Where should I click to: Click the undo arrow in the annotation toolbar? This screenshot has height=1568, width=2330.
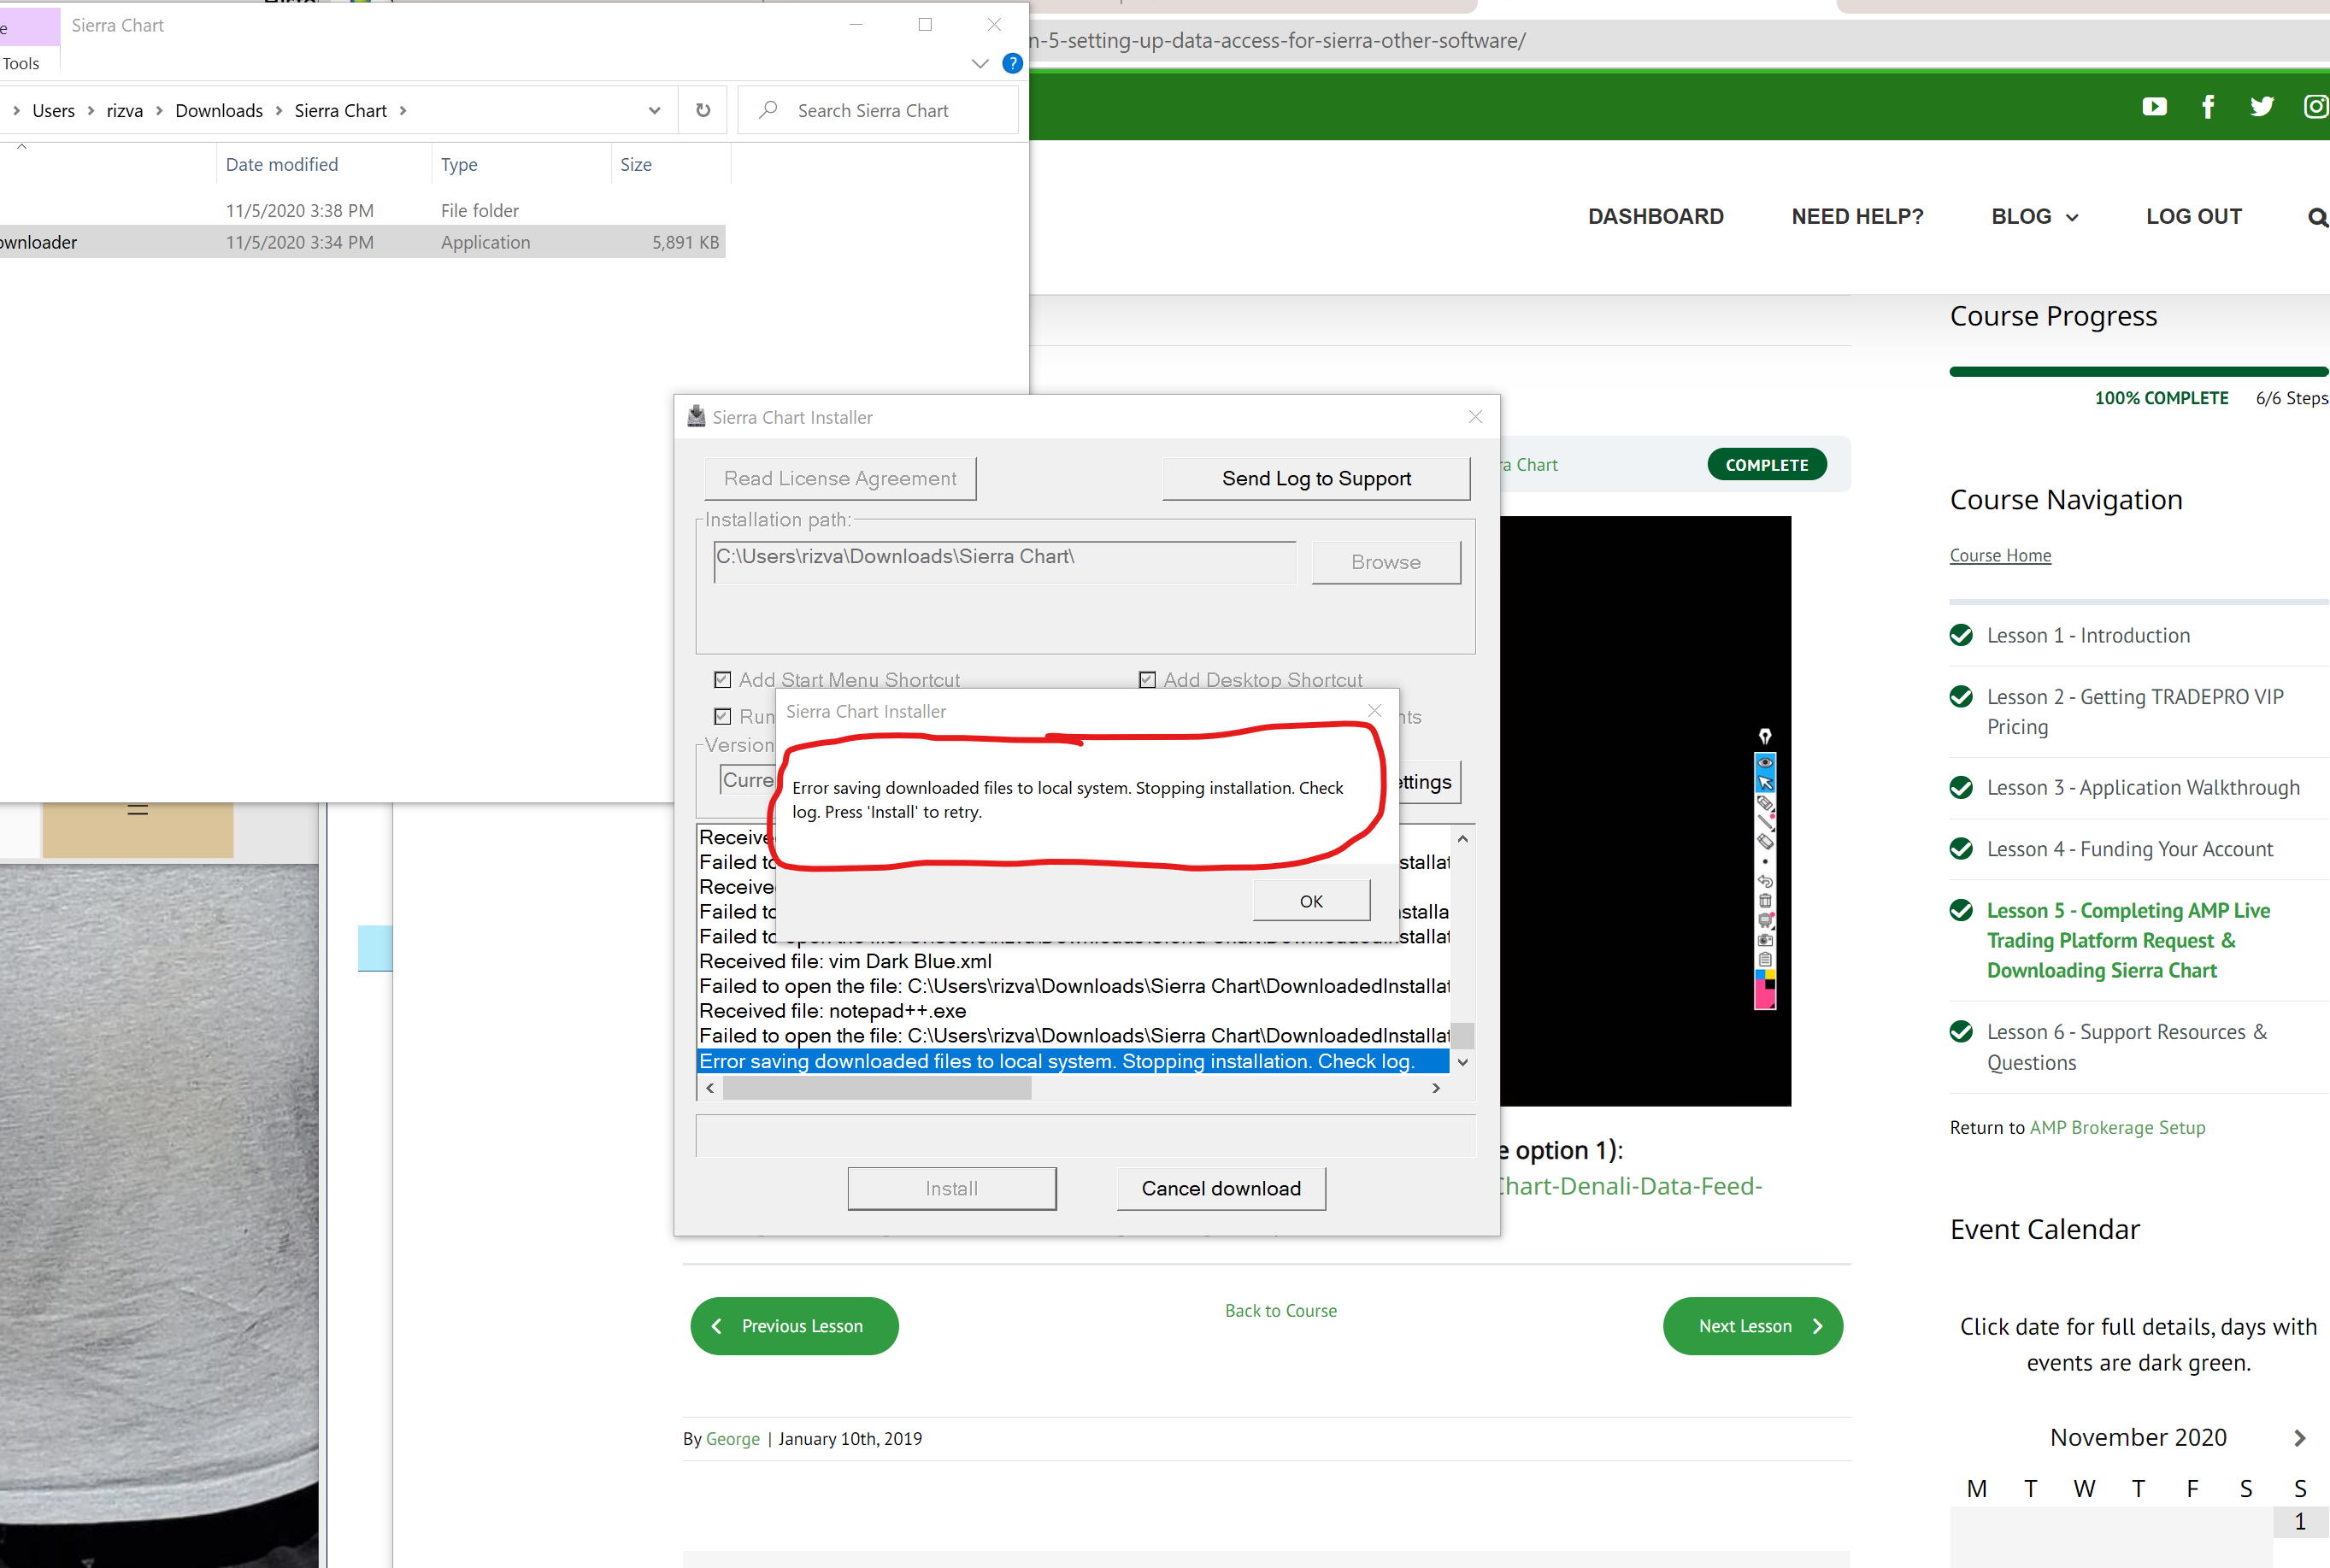pos(1765,882)
